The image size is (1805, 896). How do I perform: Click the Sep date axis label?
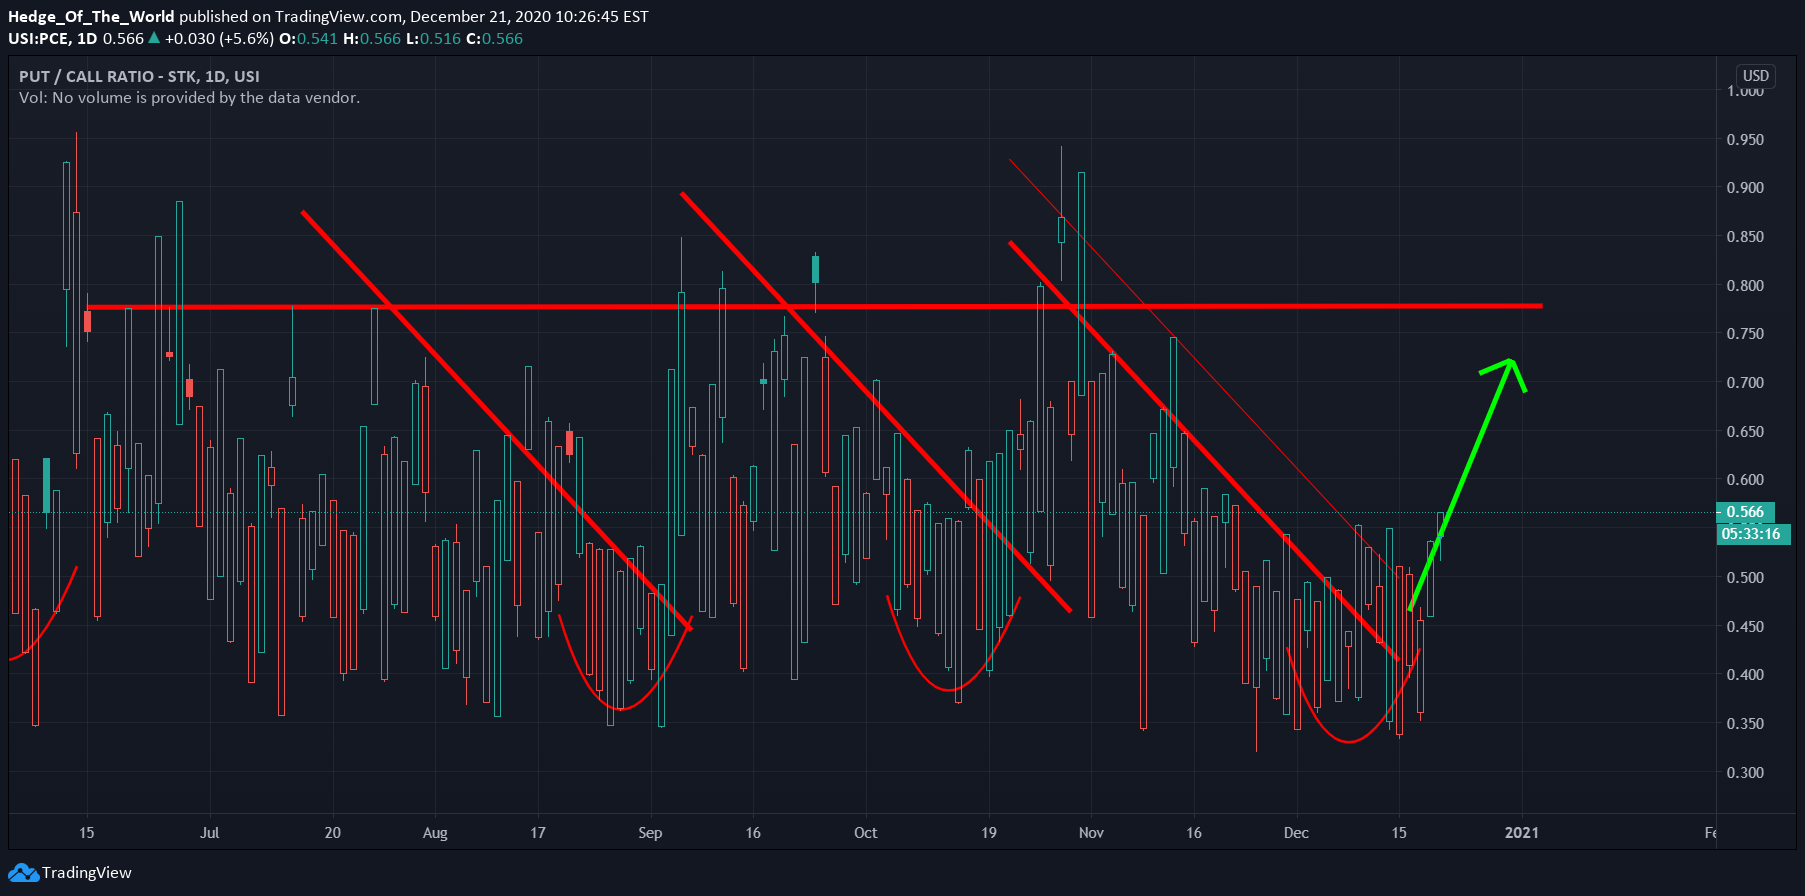click(x=650, y=833)
